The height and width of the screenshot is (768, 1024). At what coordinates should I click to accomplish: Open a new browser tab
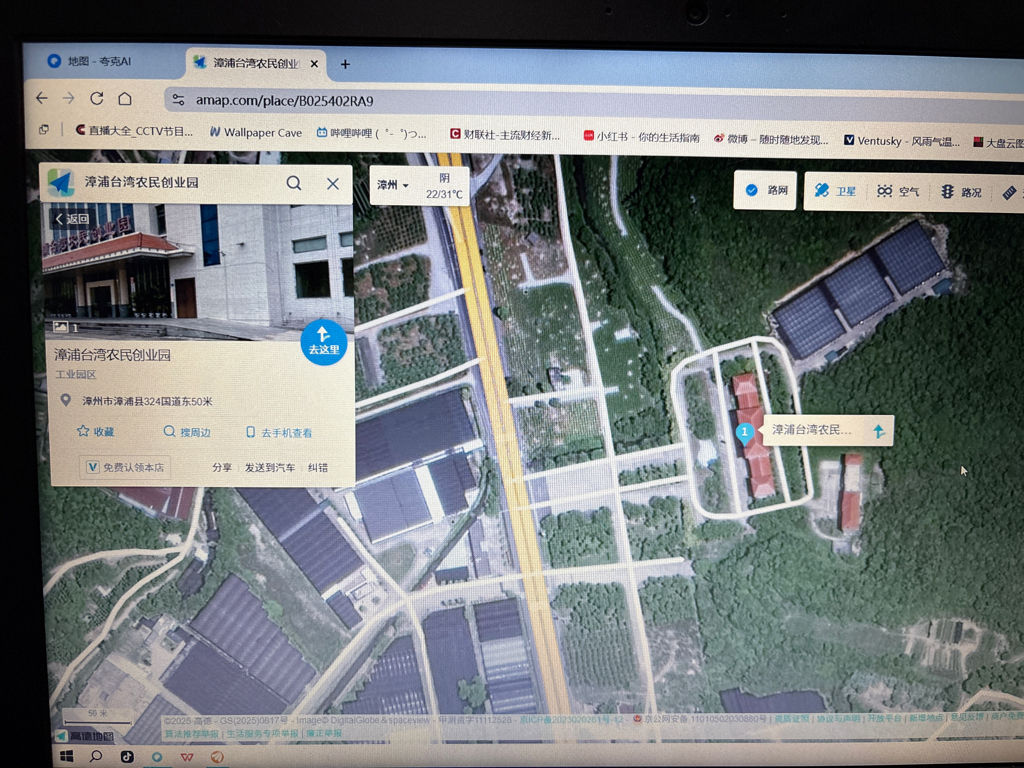(345, 64)
